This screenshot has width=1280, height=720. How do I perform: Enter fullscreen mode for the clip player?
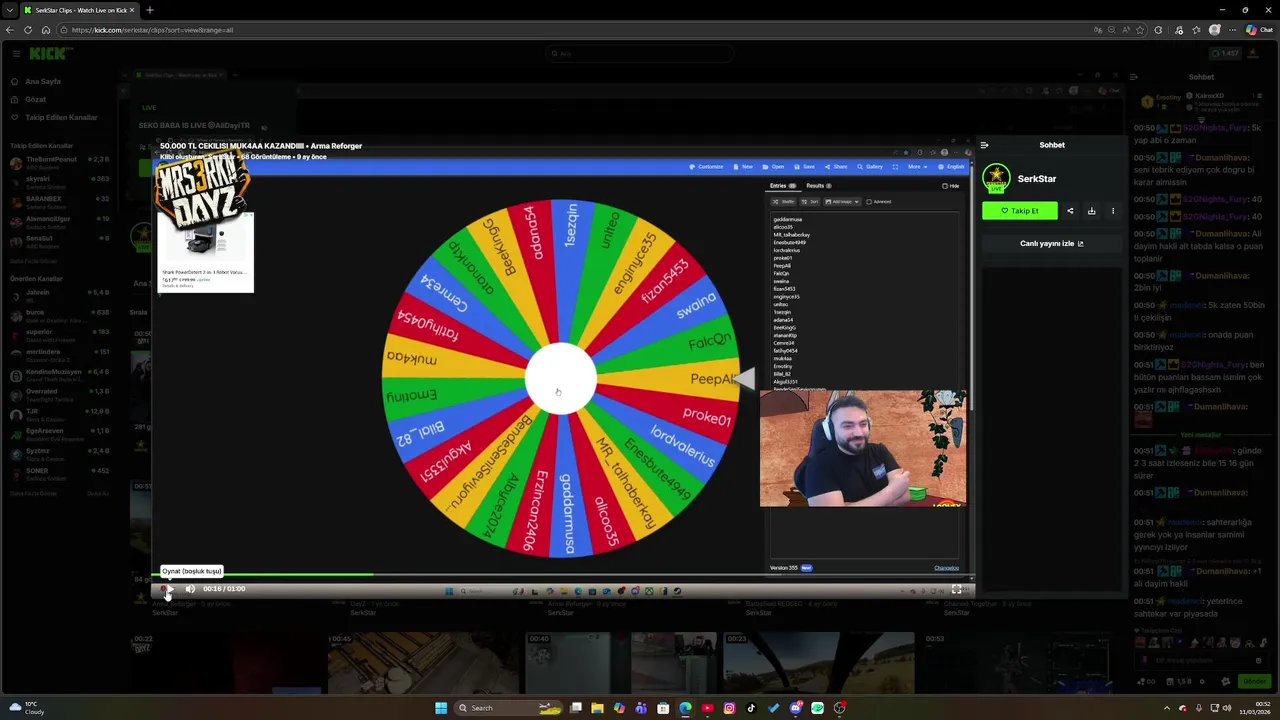[957, 589]
